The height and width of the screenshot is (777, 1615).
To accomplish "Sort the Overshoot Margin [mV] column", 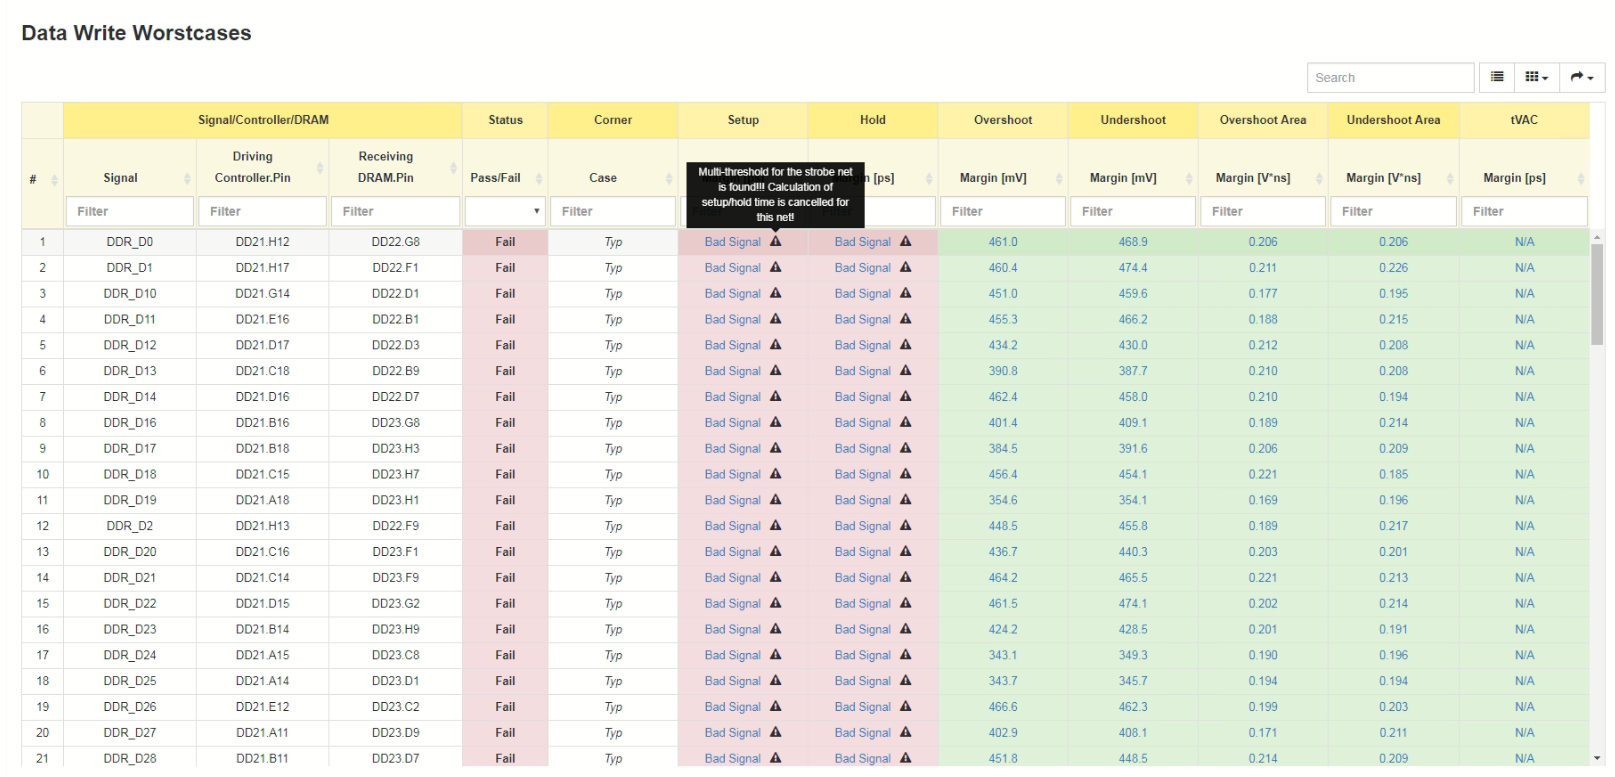I will click(1059, 178).
